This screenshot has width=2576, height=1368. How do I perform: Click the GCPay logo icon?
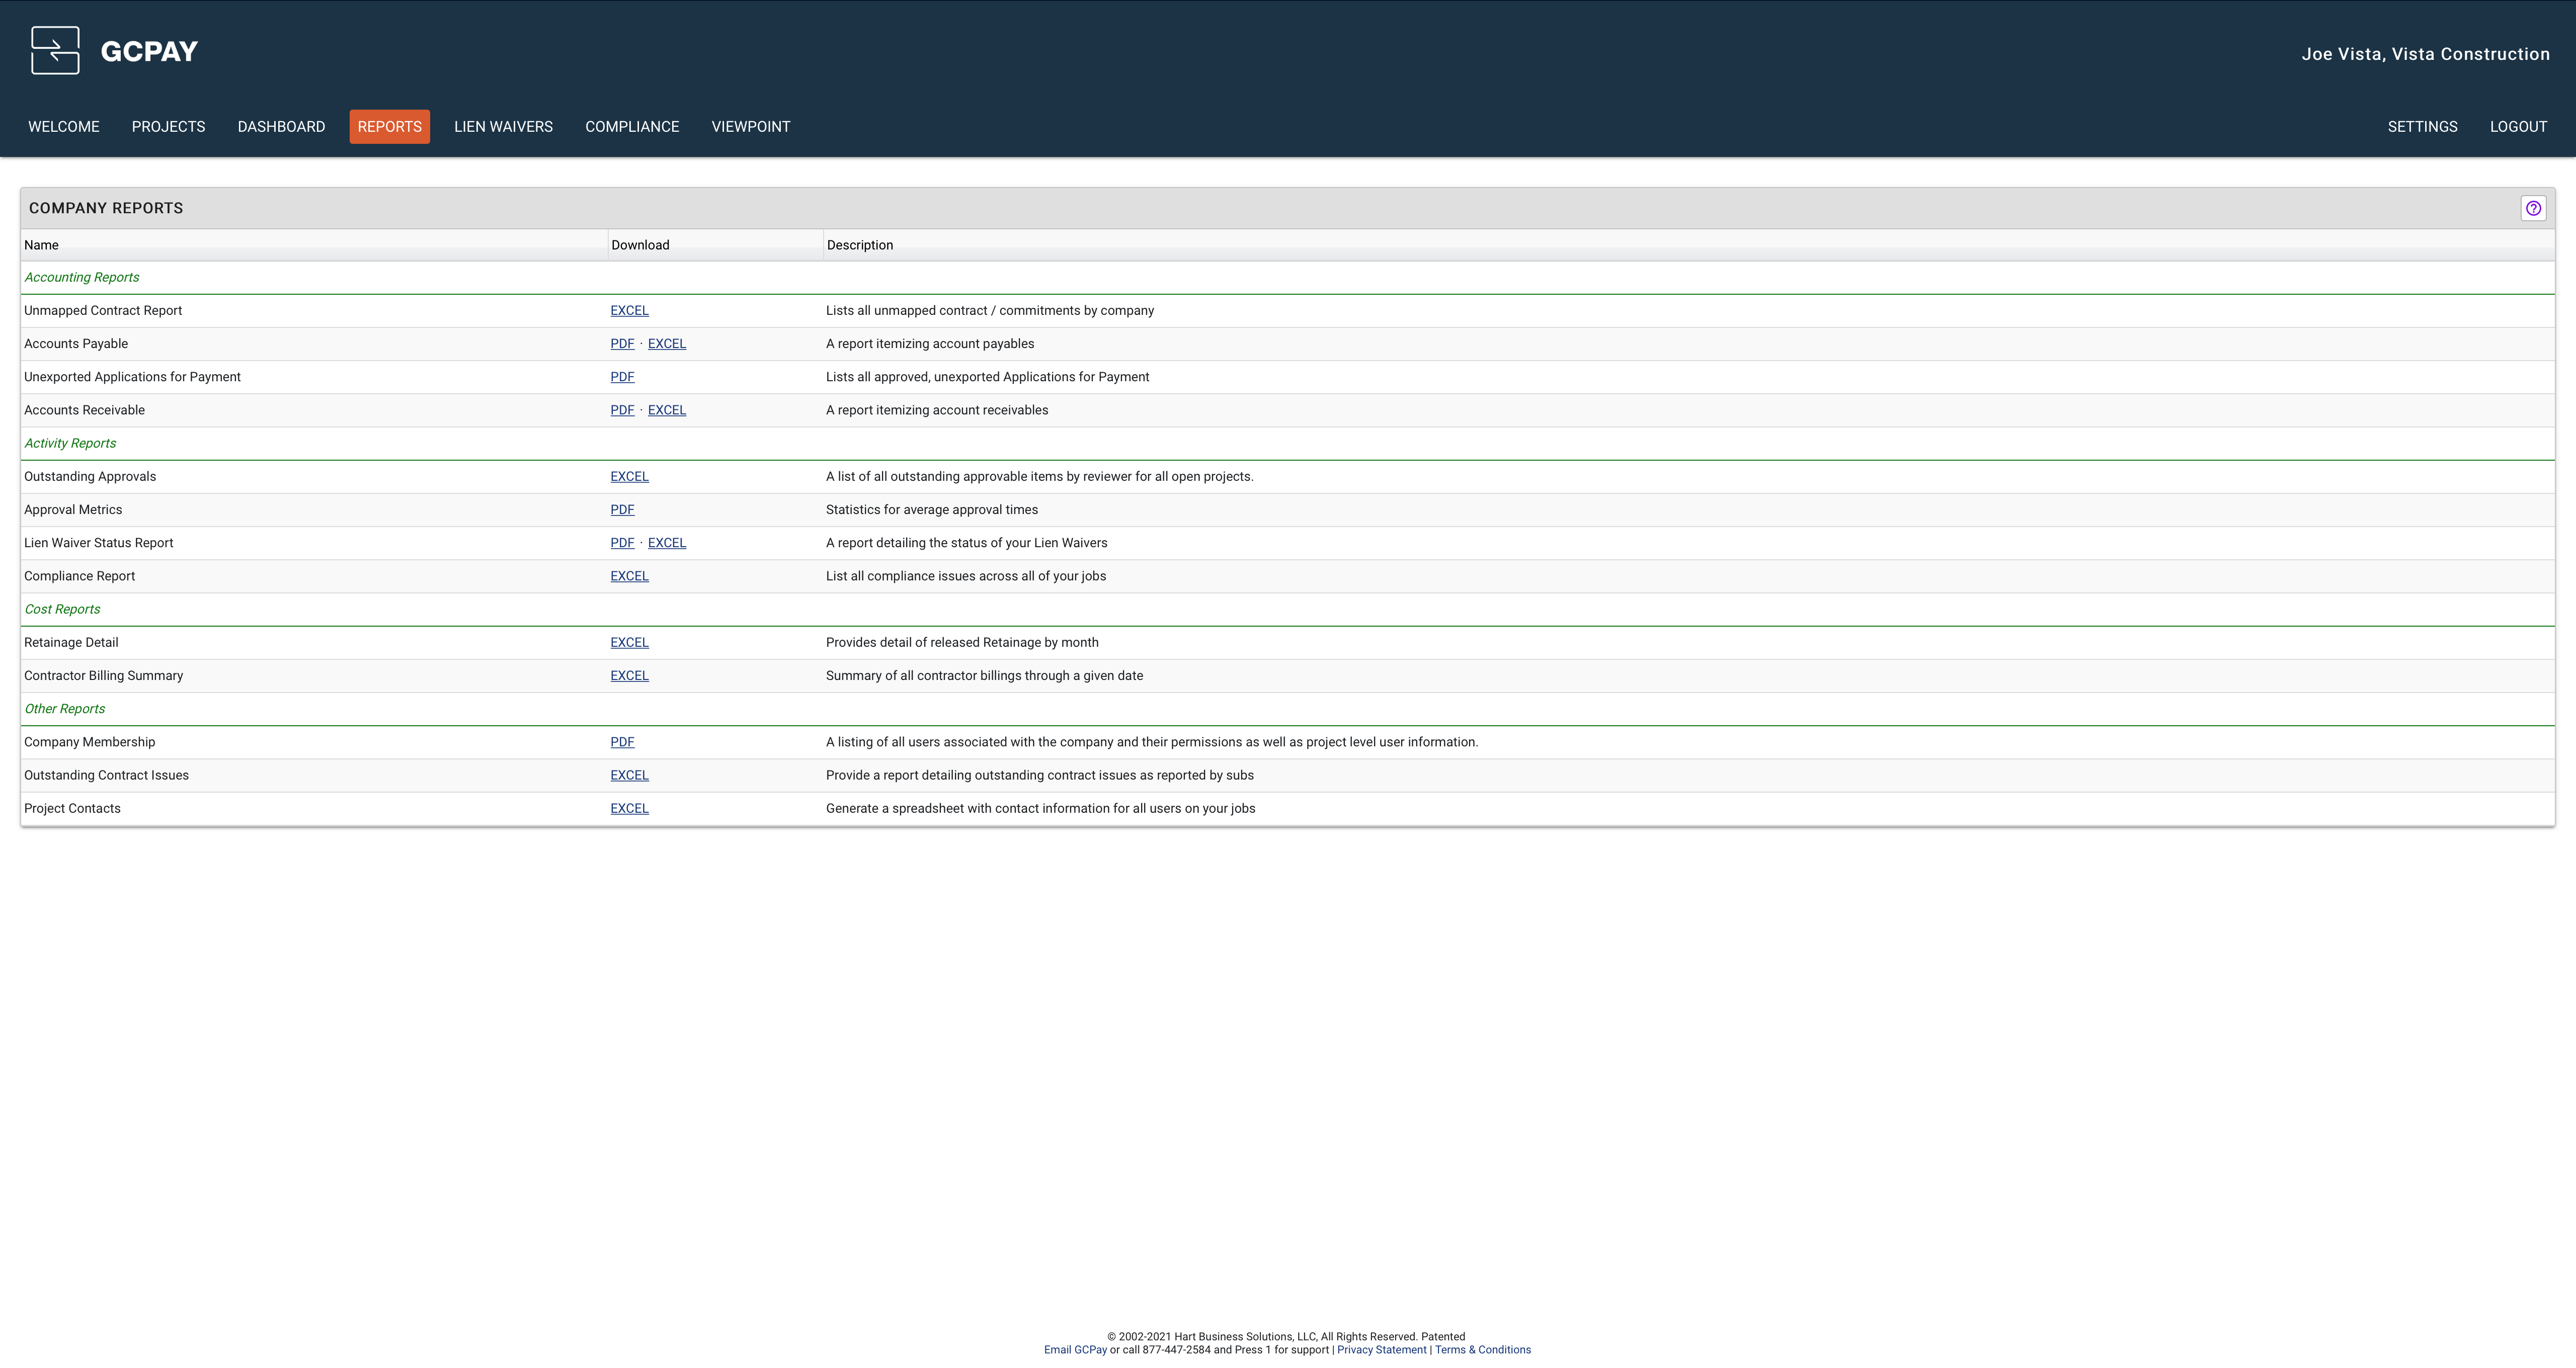55,50
